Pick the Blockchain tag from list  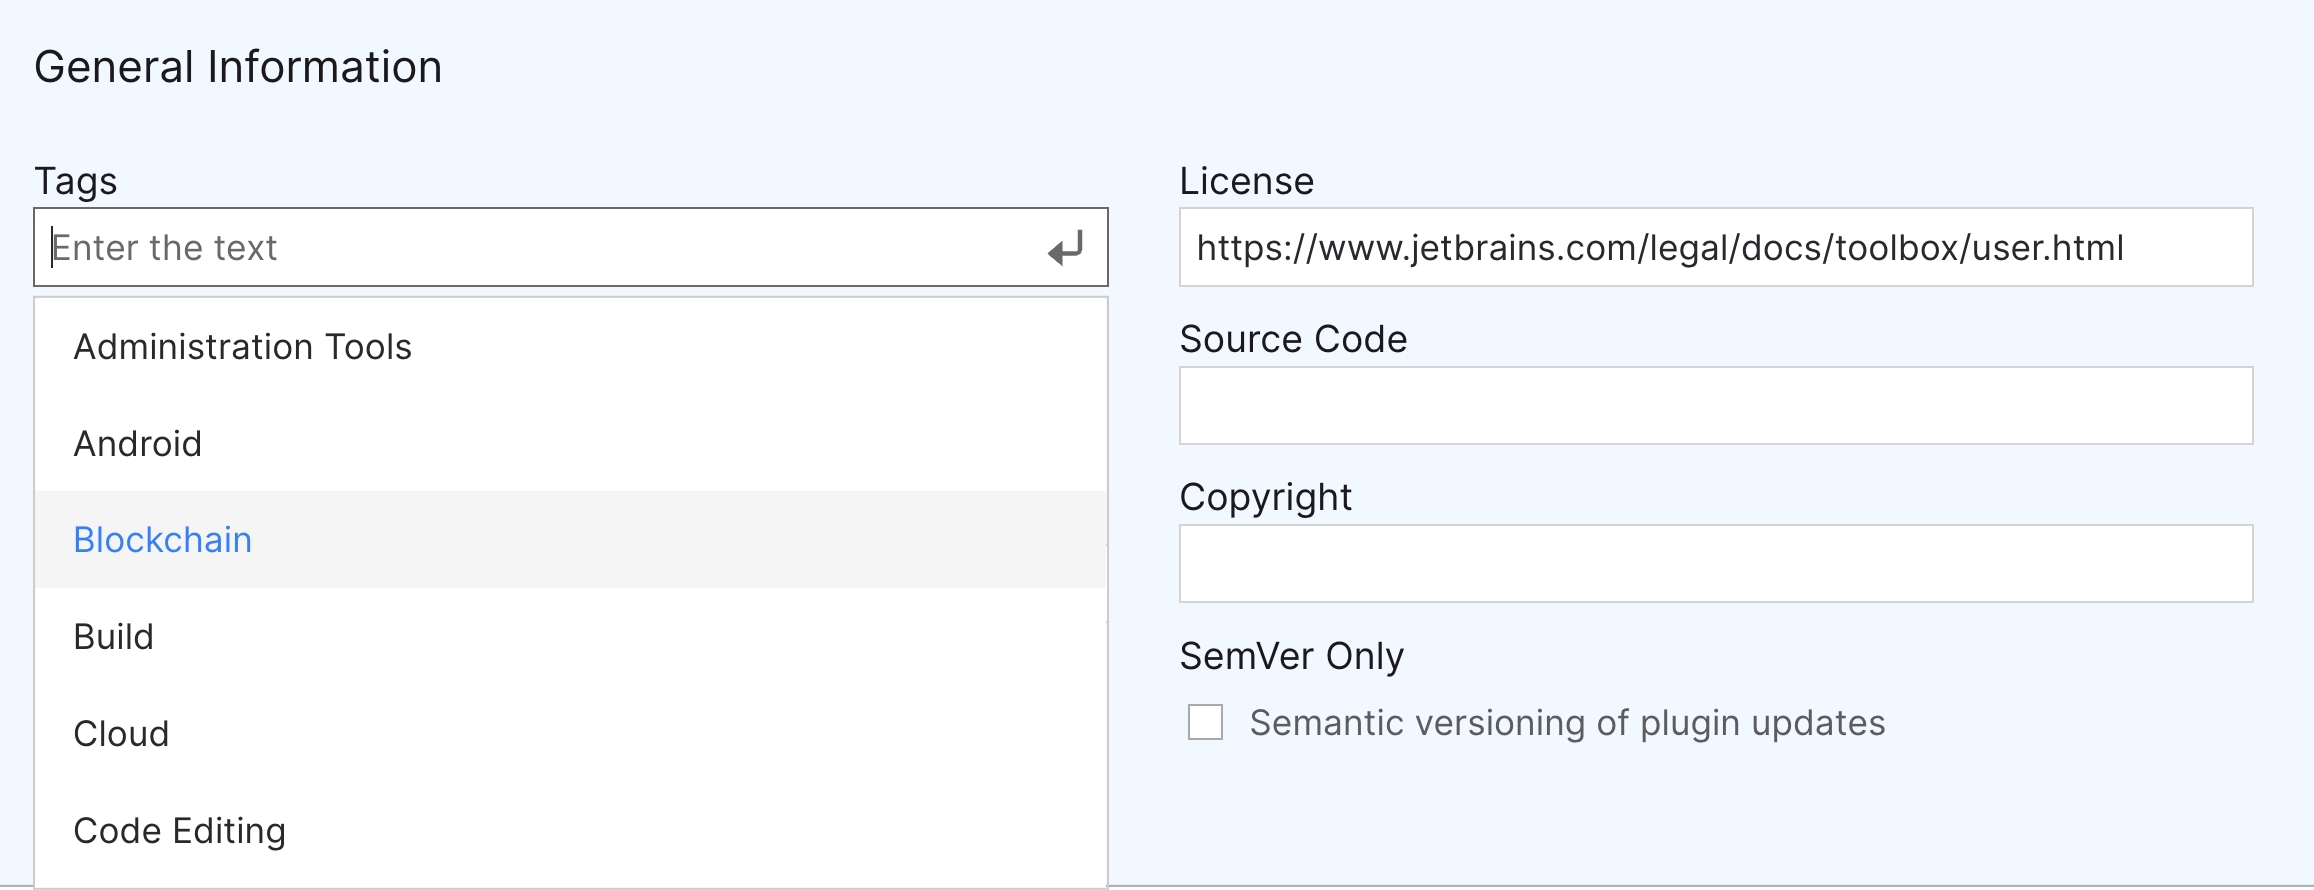coord(571,540)
